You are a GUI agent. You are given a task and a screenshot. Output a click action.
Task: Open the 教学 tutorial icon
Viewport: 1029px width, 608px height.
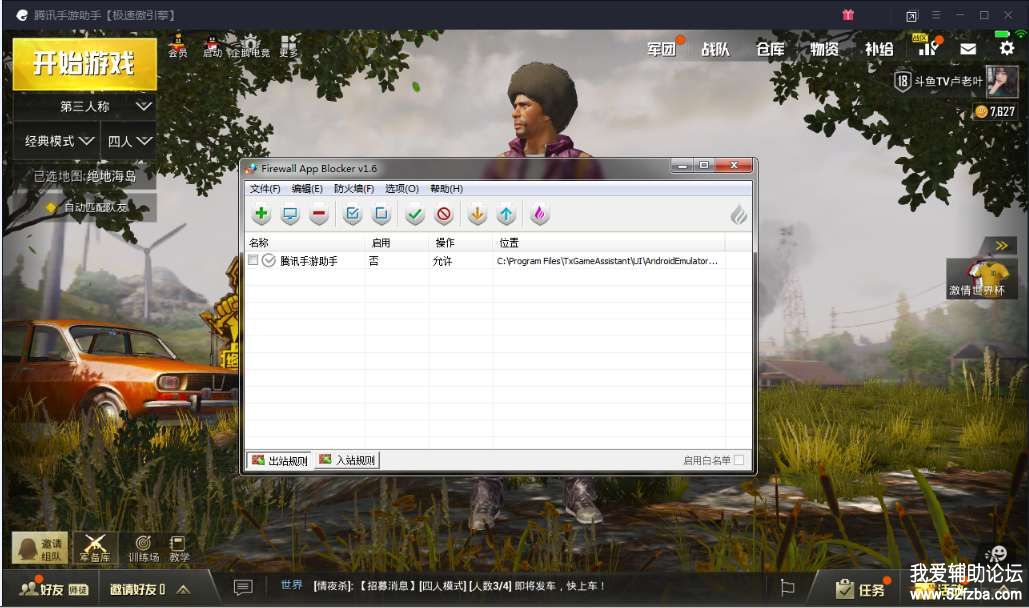(178, 549)
